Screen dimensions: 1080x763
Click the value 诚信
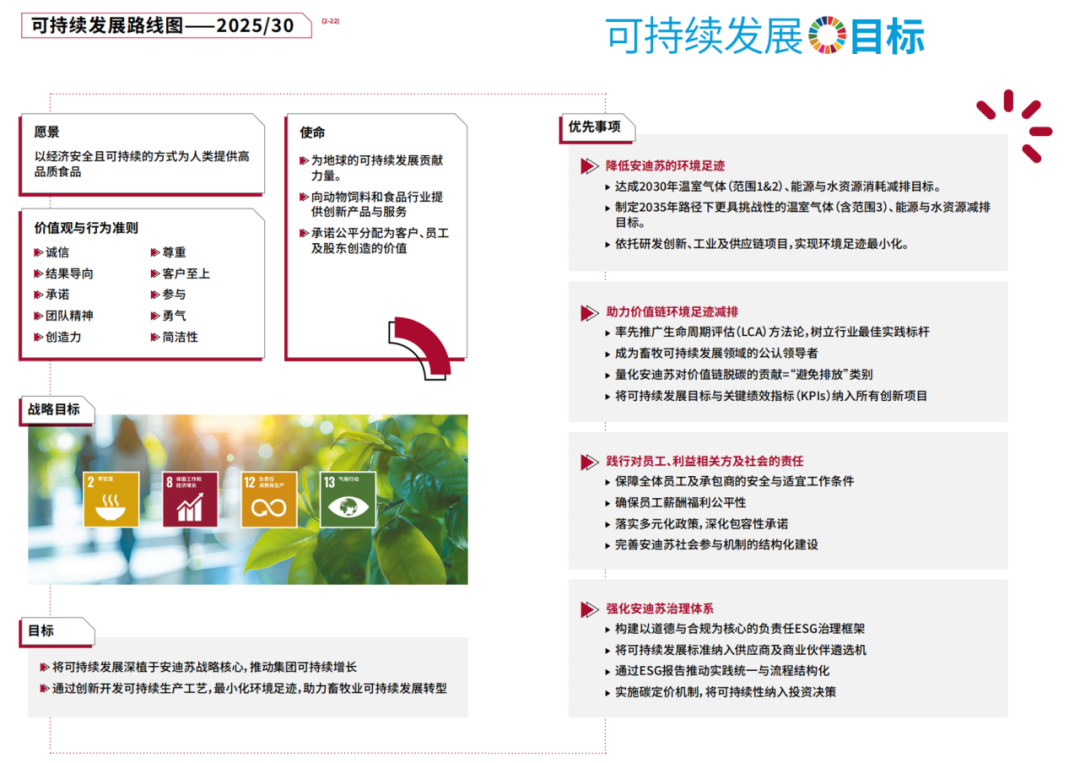[57, 252]
